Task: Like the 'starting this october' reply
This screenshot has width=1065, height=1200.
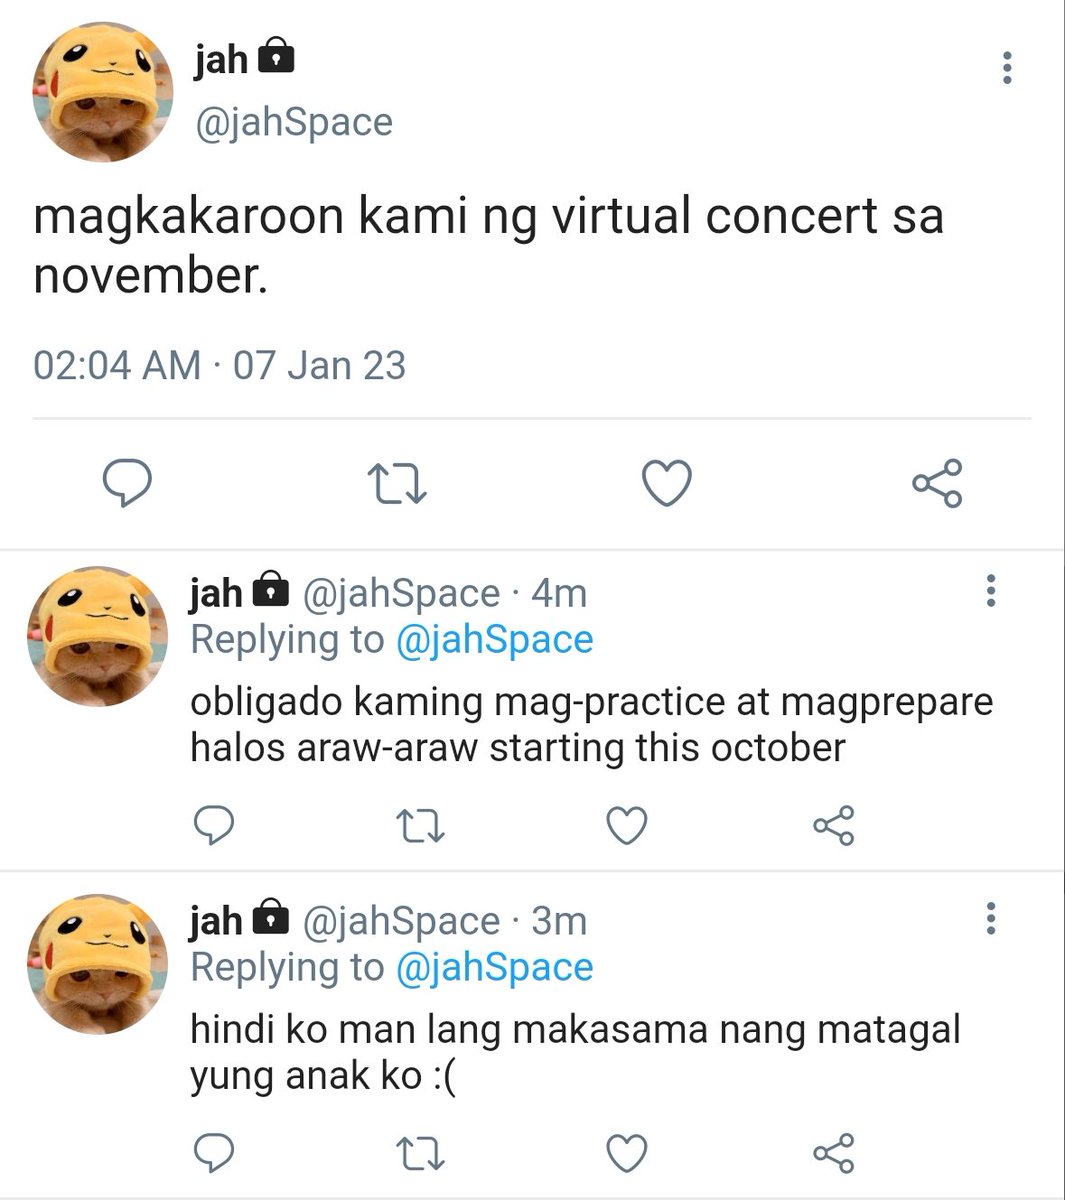Action: pyautogui.click(x=628, y=826)
